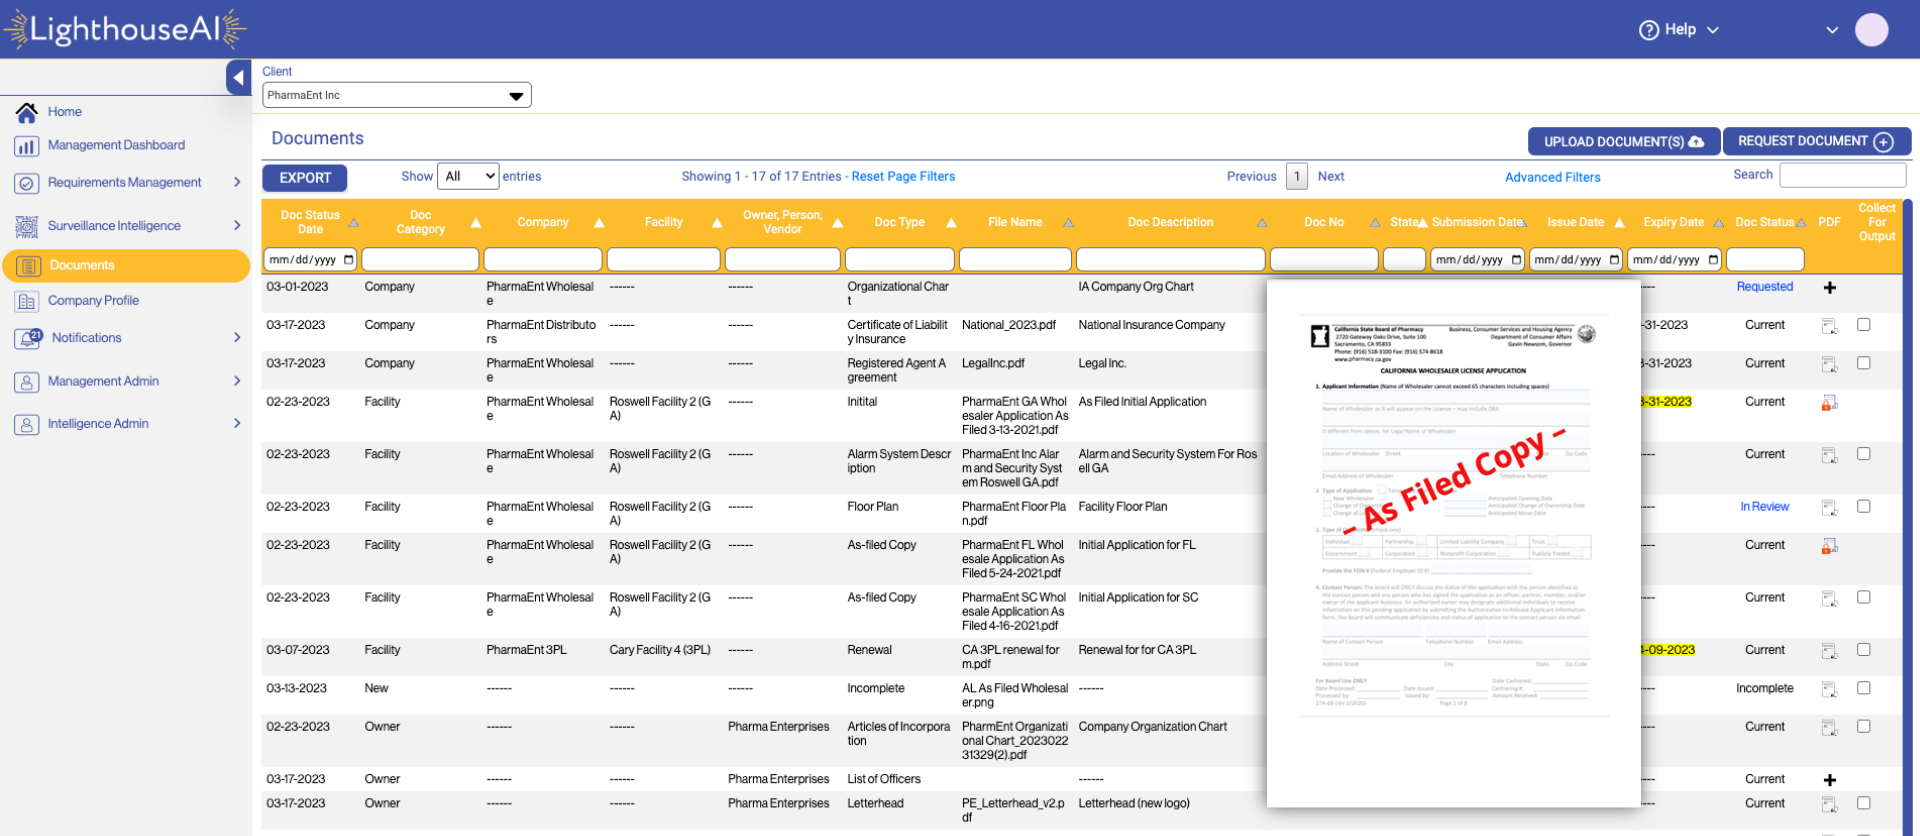Open the user account dropdown chevron
The width and height of the screenshot is (1920, 836).
coord(1832,30)
